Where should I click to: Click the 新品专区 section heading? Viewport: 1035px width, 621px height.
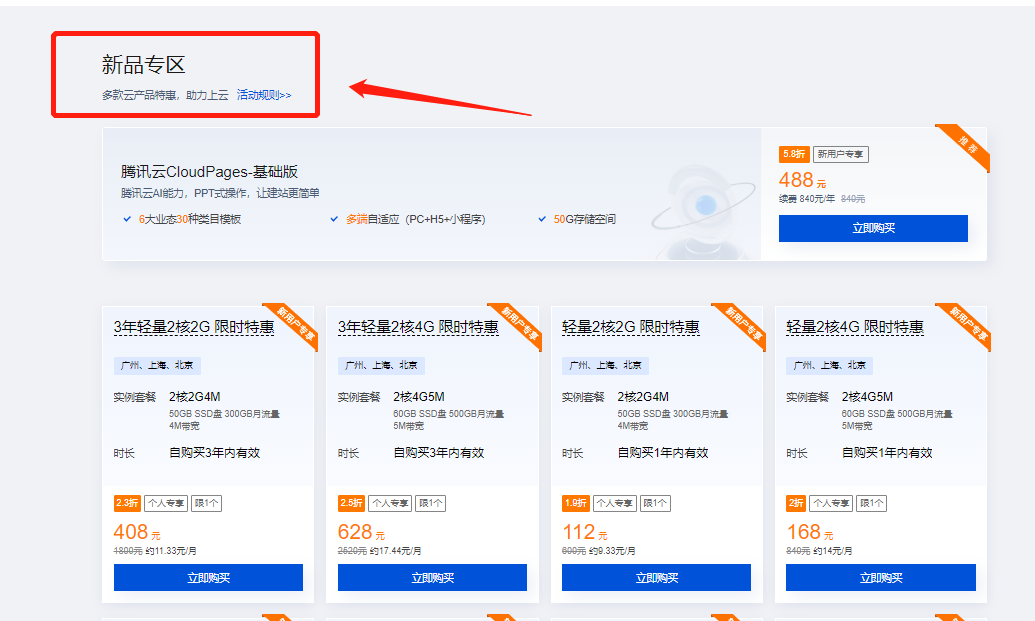tap(143, 65)
